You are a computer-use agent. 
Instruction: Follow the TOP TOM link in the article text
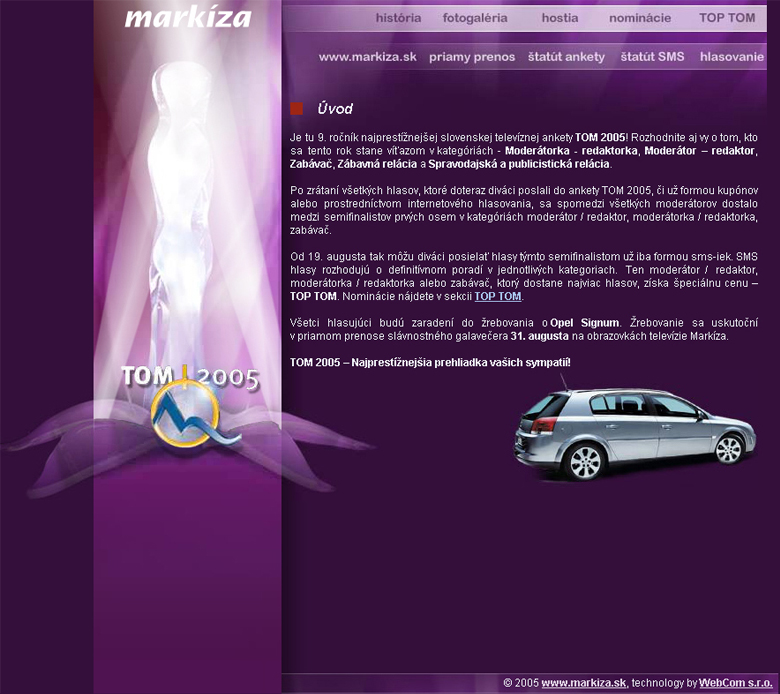(x=497, y=297)
